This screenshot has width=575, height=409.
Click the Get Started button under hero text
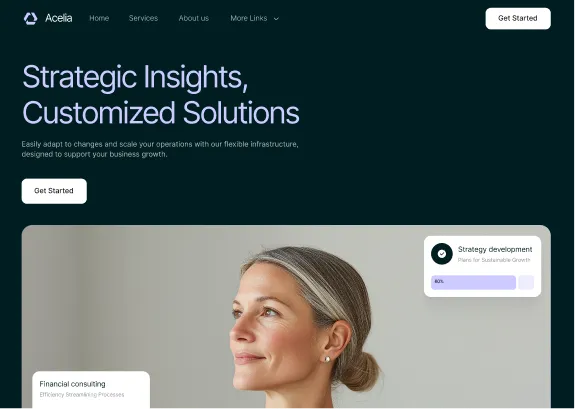coord(54,191)
